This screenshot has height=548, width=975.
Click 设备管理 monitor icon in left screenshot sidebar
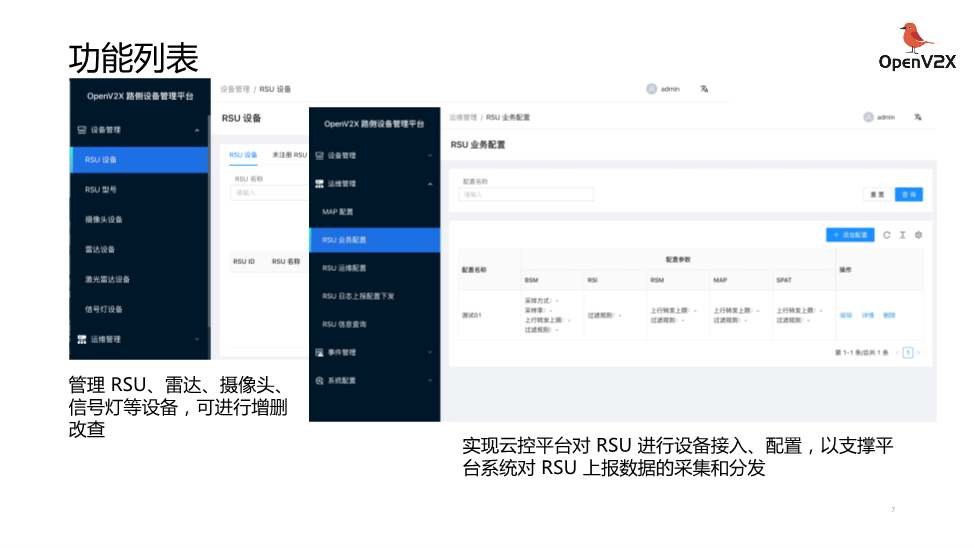point(81,130)
